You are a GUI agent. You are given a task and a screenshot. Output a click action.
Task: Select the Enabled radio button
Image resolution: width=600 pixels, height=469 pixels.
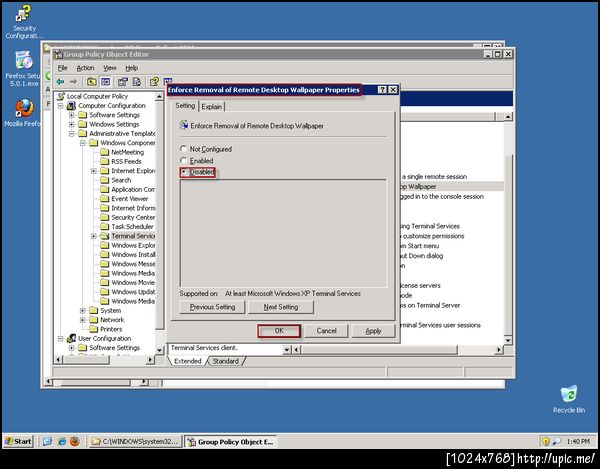(184, 161)
